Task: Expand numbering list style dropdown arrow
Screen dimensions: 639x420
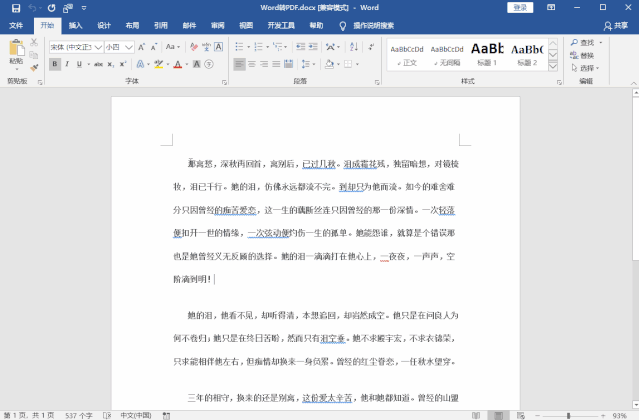Action: [267, 47]
